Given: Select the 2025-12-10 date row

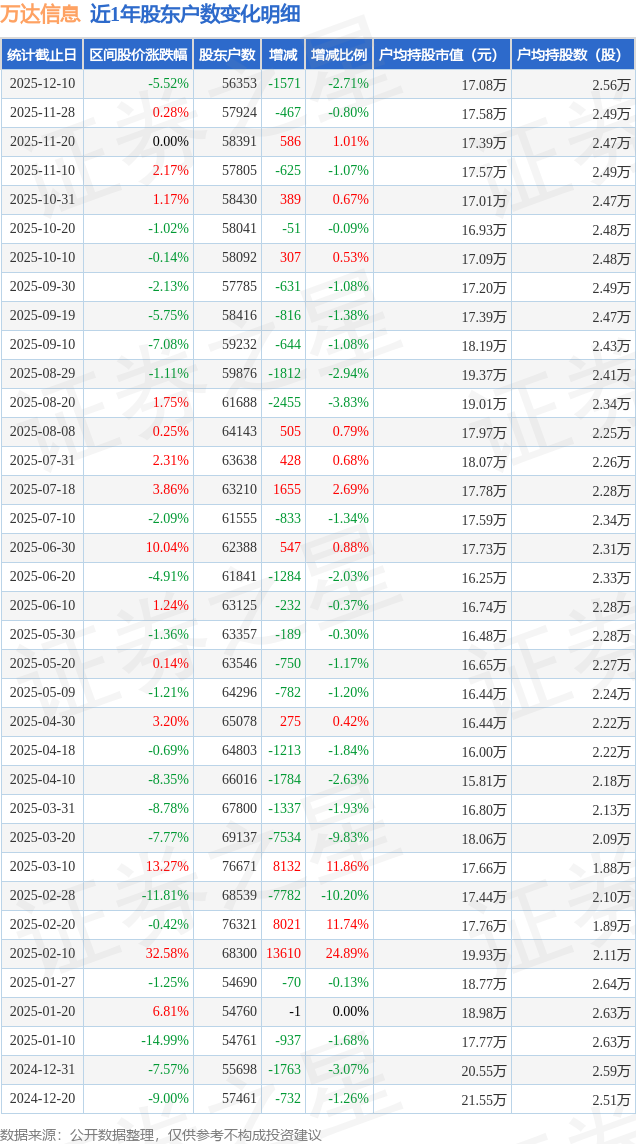Looking at the screenshot, I should (42, 84).
